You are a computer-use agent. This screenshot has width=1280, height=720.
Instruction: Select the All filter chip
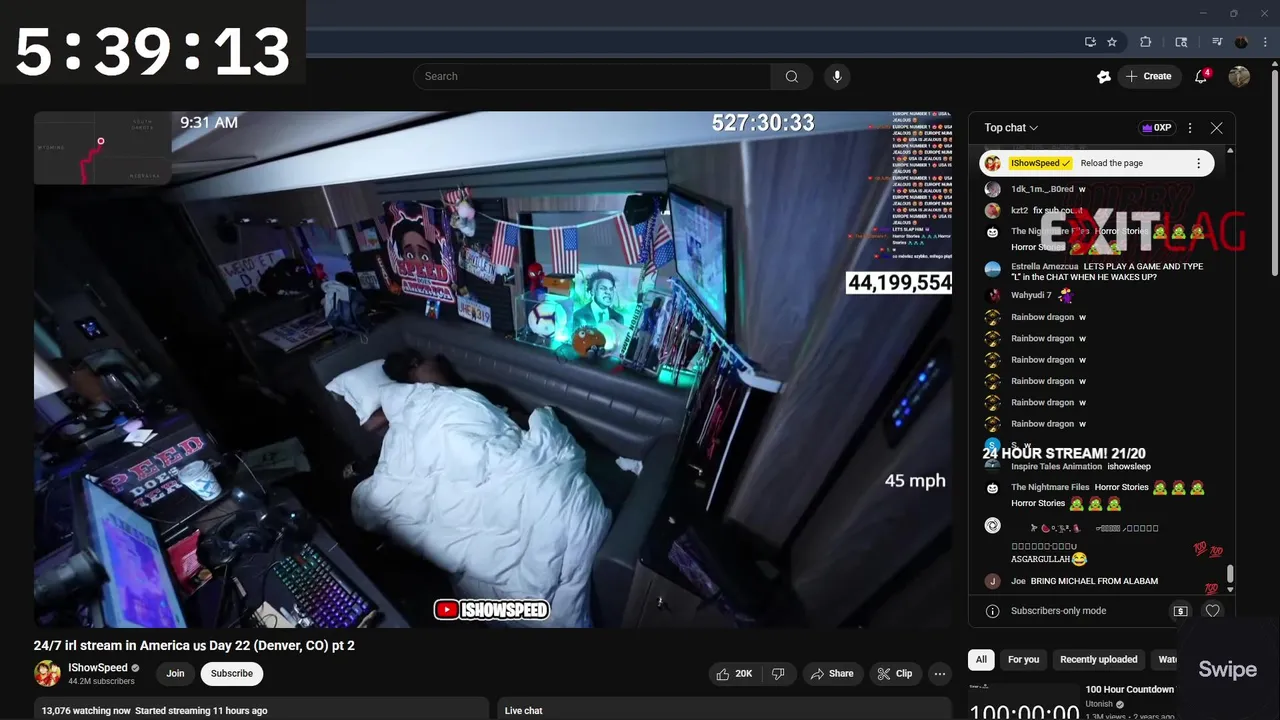coord(981,660)
